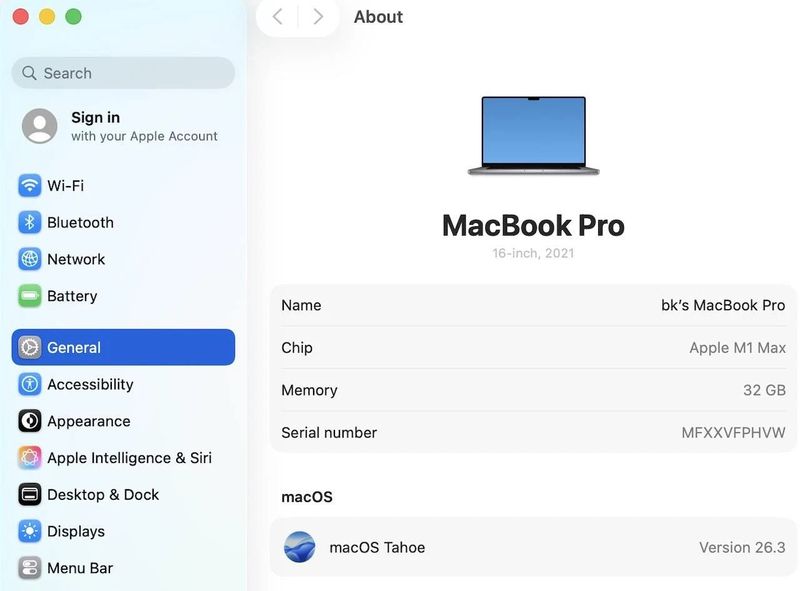Go forward with the right chevron
The width and height of the screenshot is (800, 591).
click(x=318, y=17)
